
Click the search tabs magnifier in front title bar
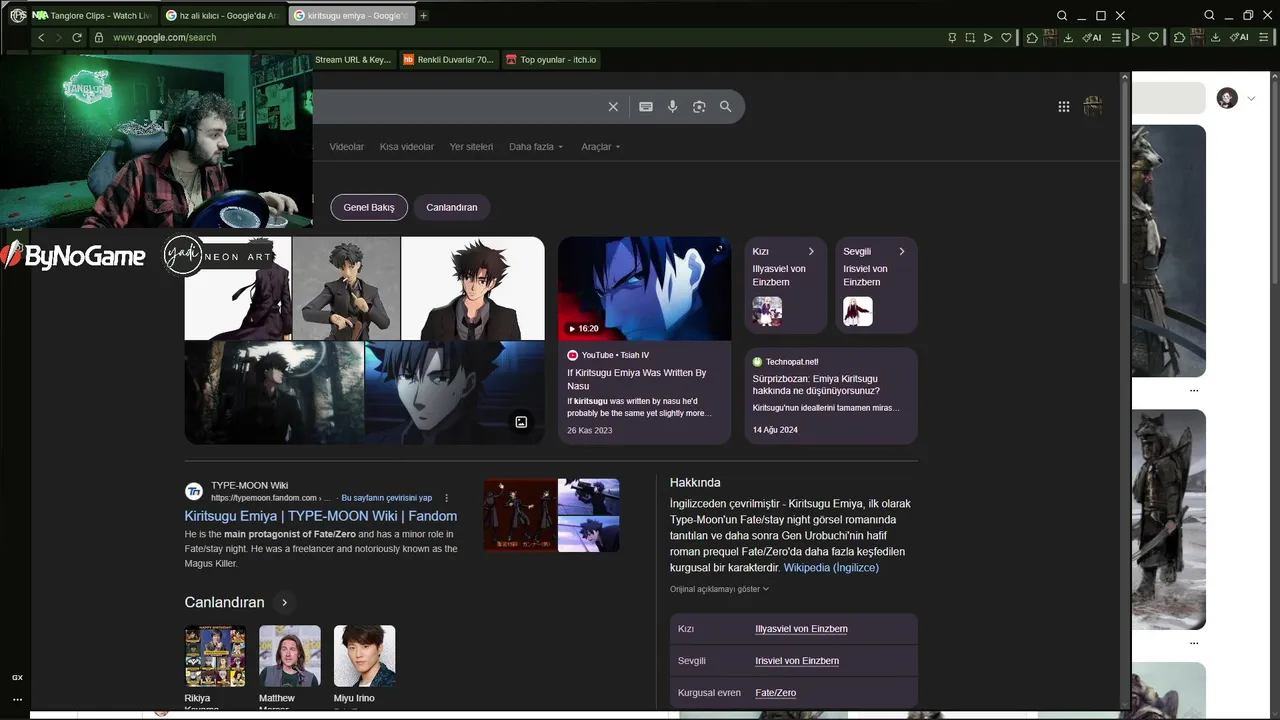pyautogui.click(x=1062, y=15)
